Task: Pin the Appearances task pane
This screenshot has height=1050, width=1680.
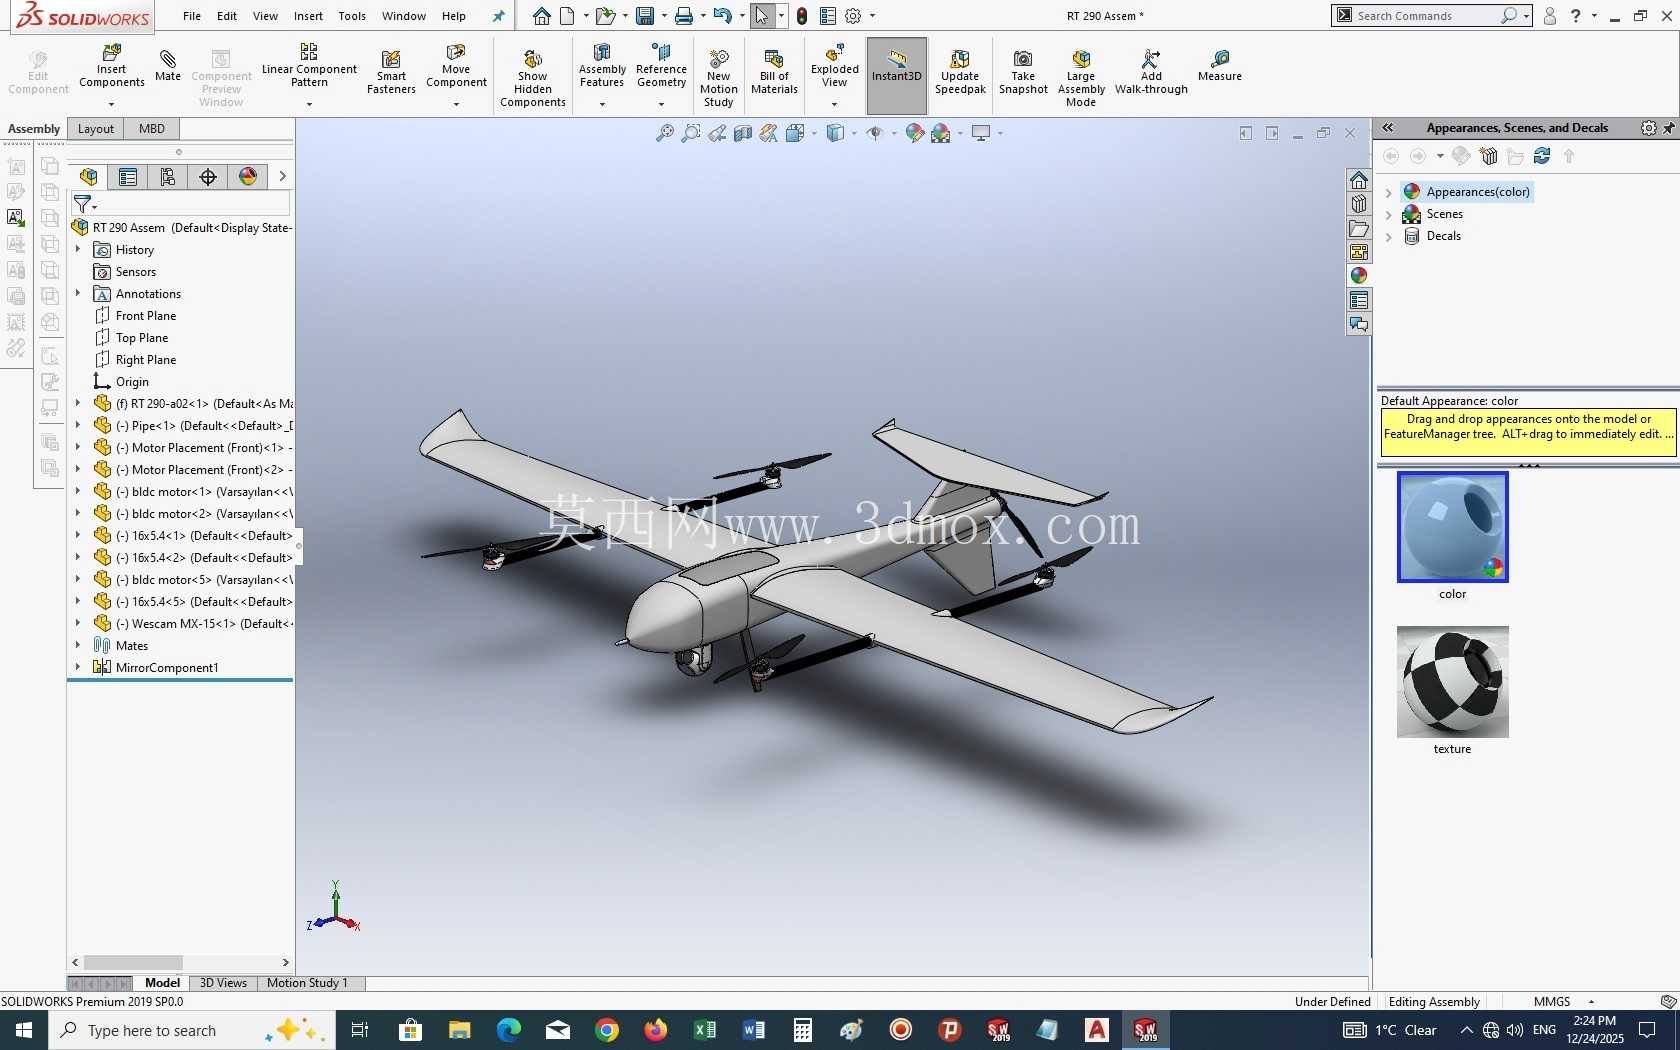Action: (x=1668, y=128)
